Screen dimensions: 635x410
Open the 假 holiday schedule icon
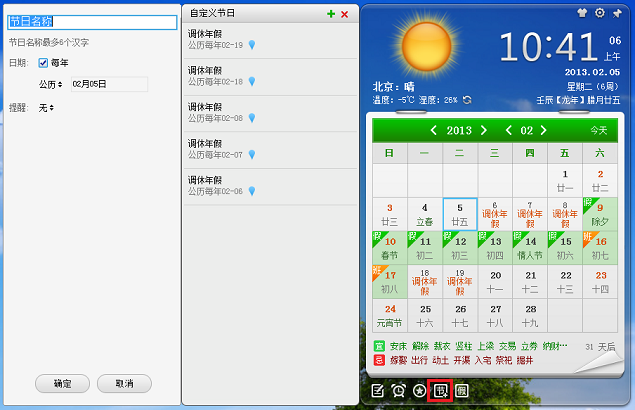coord(462,391)
